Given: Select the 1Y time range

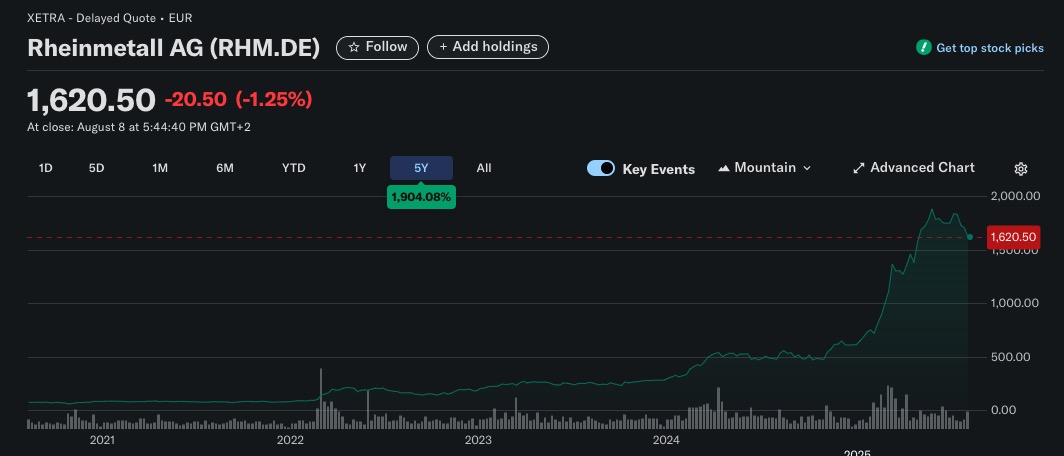Looking at the screenshot, I should tap(360, 168).
